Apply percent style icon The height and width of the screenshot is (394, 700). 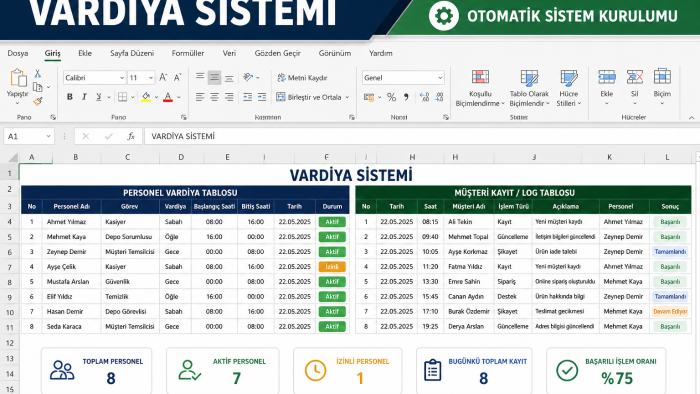[392, 97]
